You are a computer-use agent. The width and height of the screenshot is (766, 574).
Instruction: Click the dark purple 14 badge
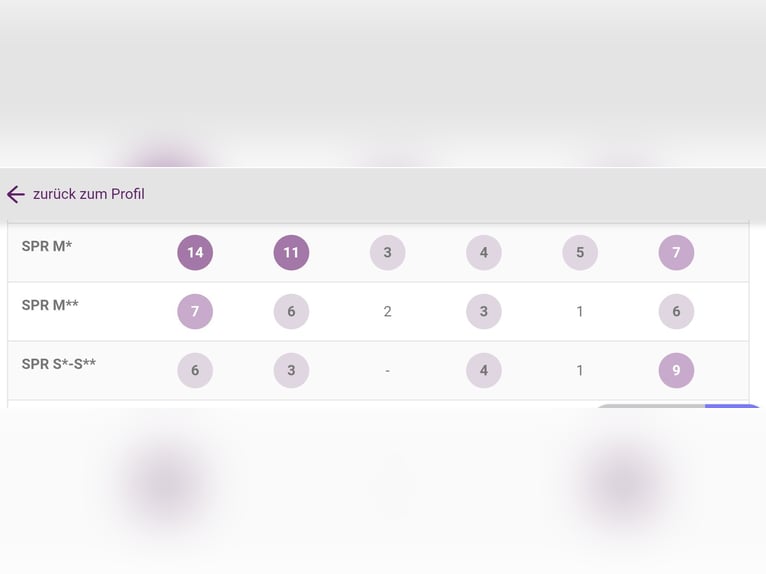coord(195,252)
